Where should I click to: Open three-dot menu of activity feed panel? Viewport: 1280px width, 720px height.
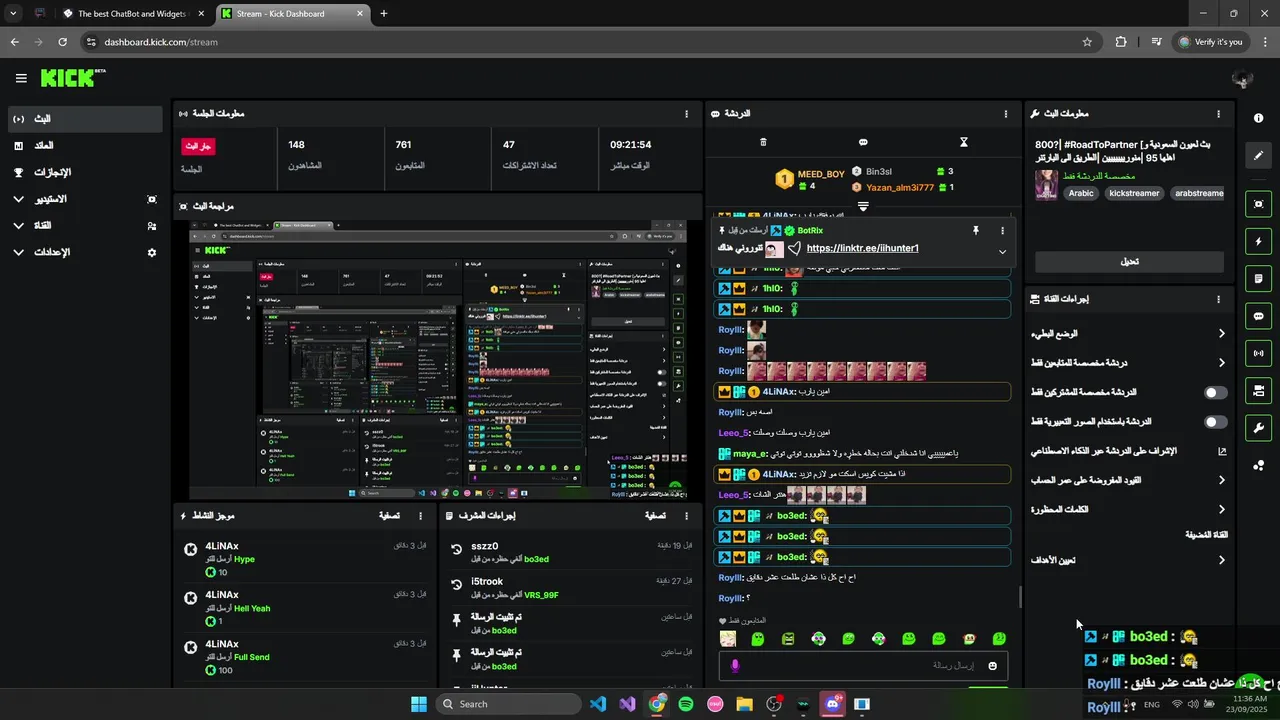click(420, 516)
